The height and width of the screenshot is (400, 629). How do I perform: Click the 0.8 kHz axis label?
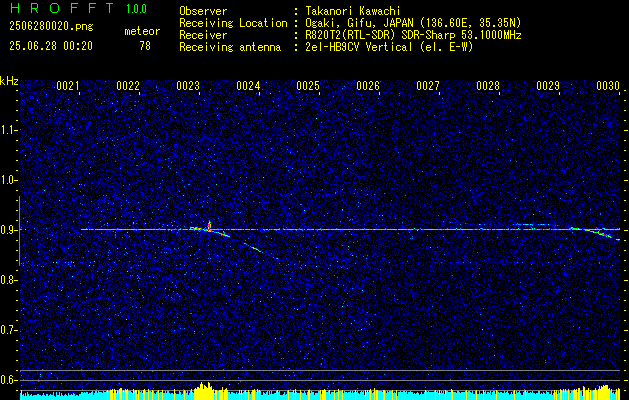coord(7,280)
